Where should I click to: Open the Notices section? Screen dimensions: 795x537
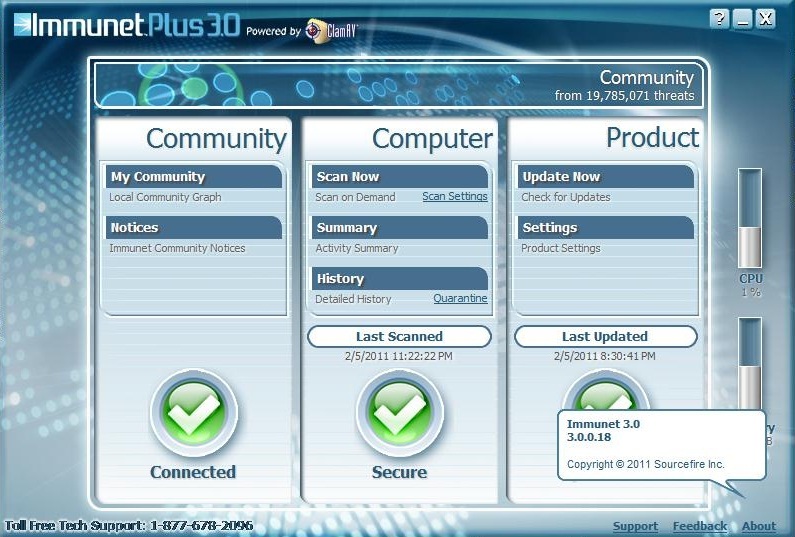click(194, 227)
